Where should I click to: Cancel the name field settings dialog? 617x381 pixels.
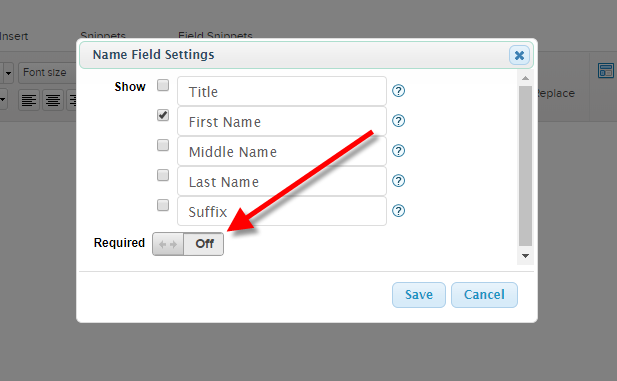(484, 295)
